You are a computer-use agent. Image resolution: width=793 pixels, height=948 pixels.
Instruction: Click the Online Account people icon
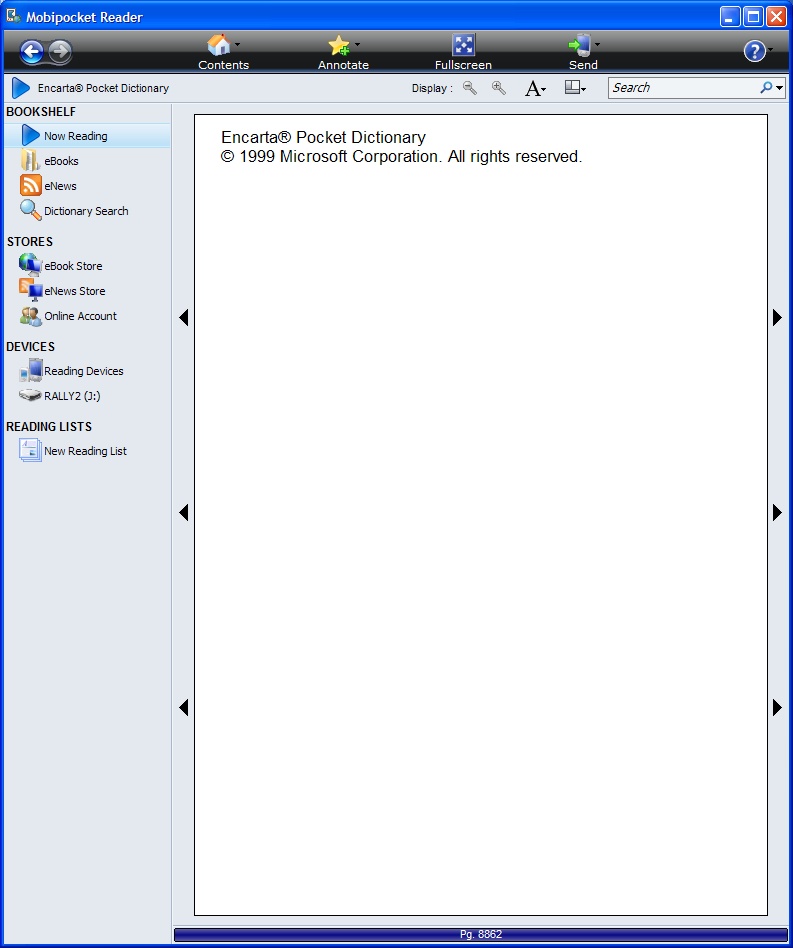pyautogui.click(x=31, y=316)
